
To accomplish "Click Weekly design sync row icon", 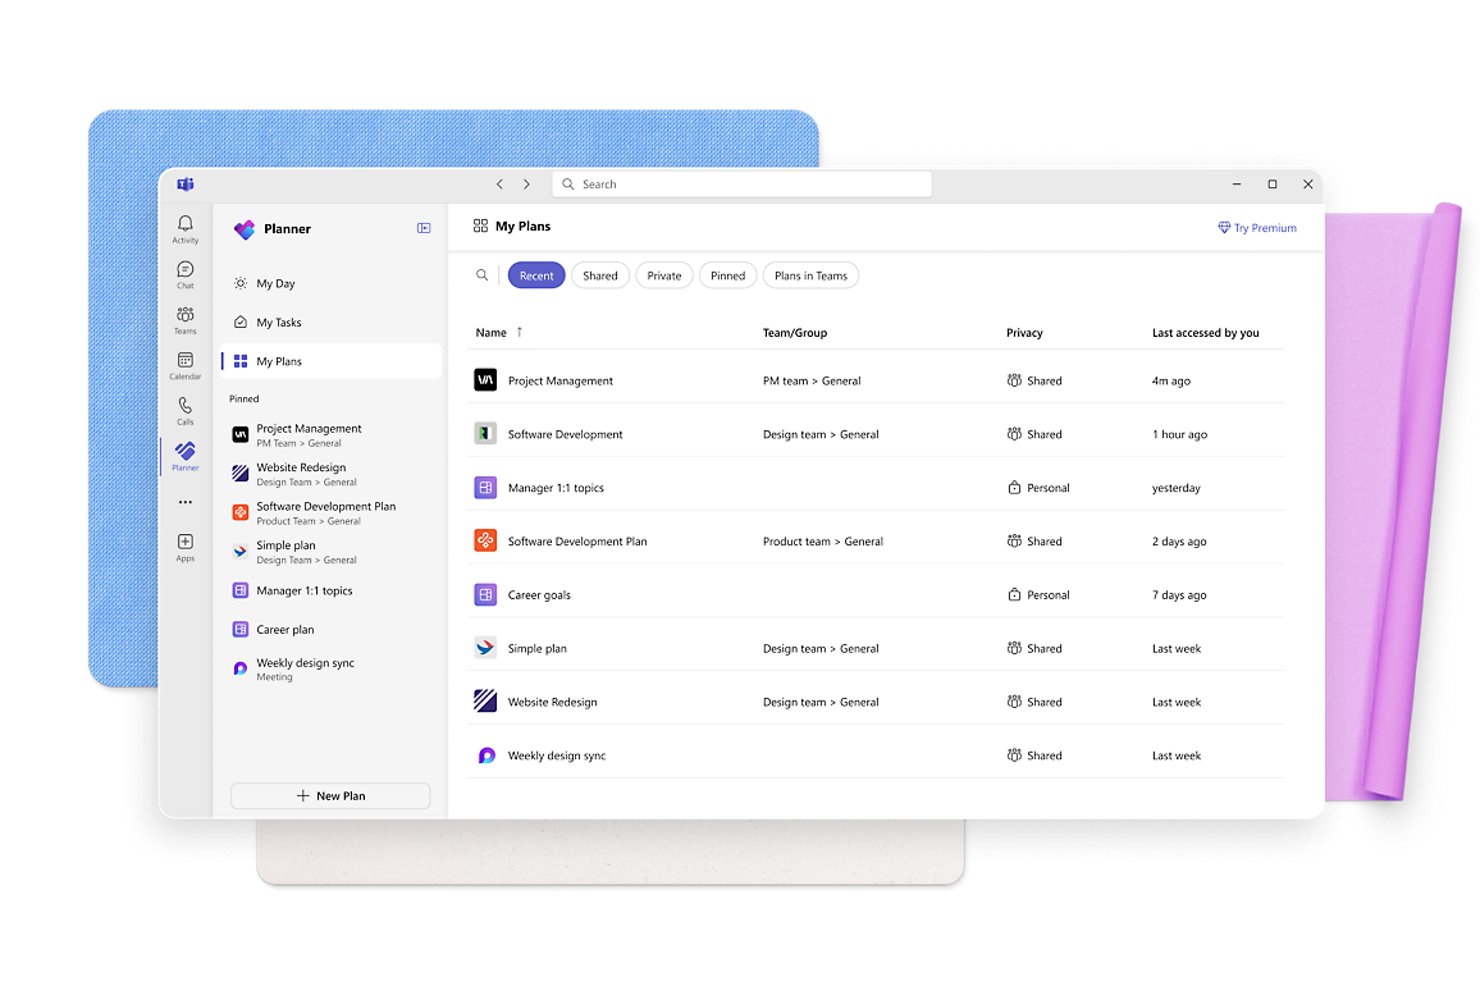I will click(x=485, y=756).
